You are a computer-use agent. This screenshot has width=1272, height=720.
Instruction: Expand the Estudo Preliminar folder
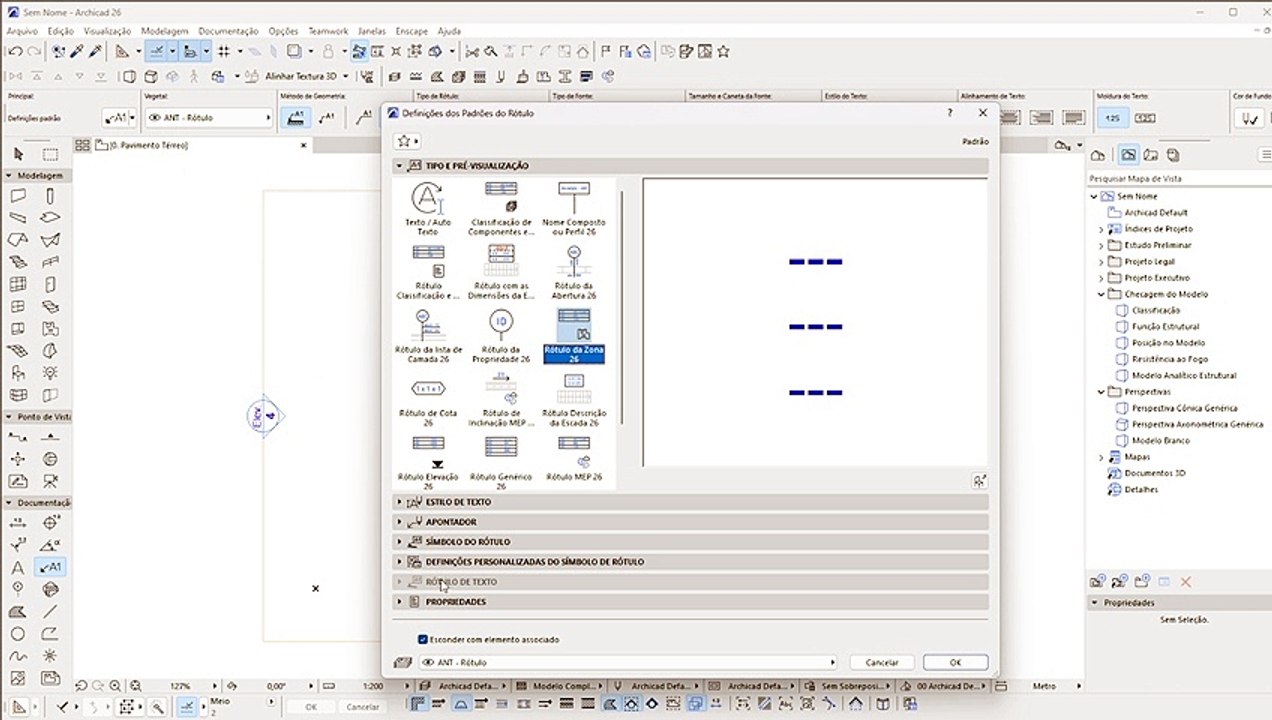[1101, 245]
